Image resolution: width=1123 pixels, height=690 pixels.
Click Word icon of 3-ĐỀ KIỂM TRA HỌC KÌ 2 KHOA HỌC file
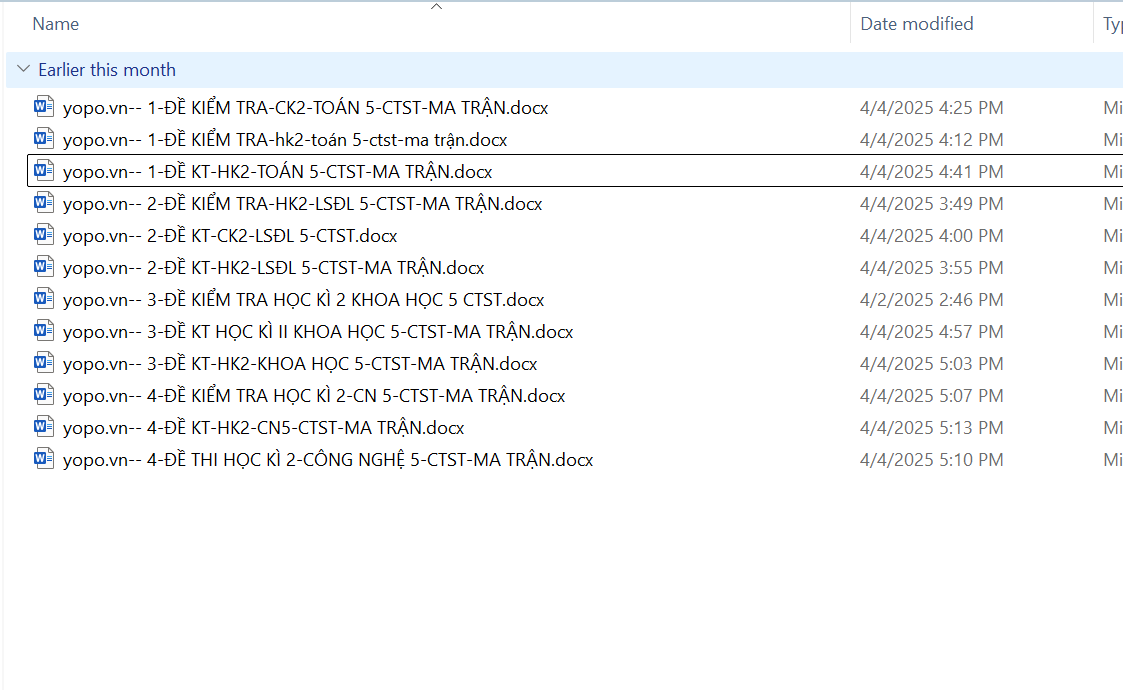pyautogui.click(x=43, y=299)
